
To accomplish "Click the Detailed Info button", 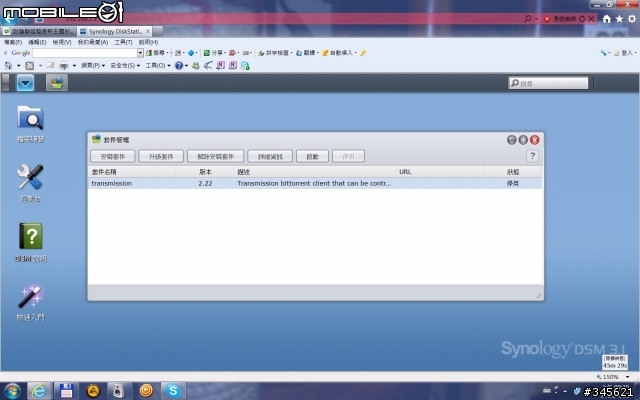I will [270, 156].
